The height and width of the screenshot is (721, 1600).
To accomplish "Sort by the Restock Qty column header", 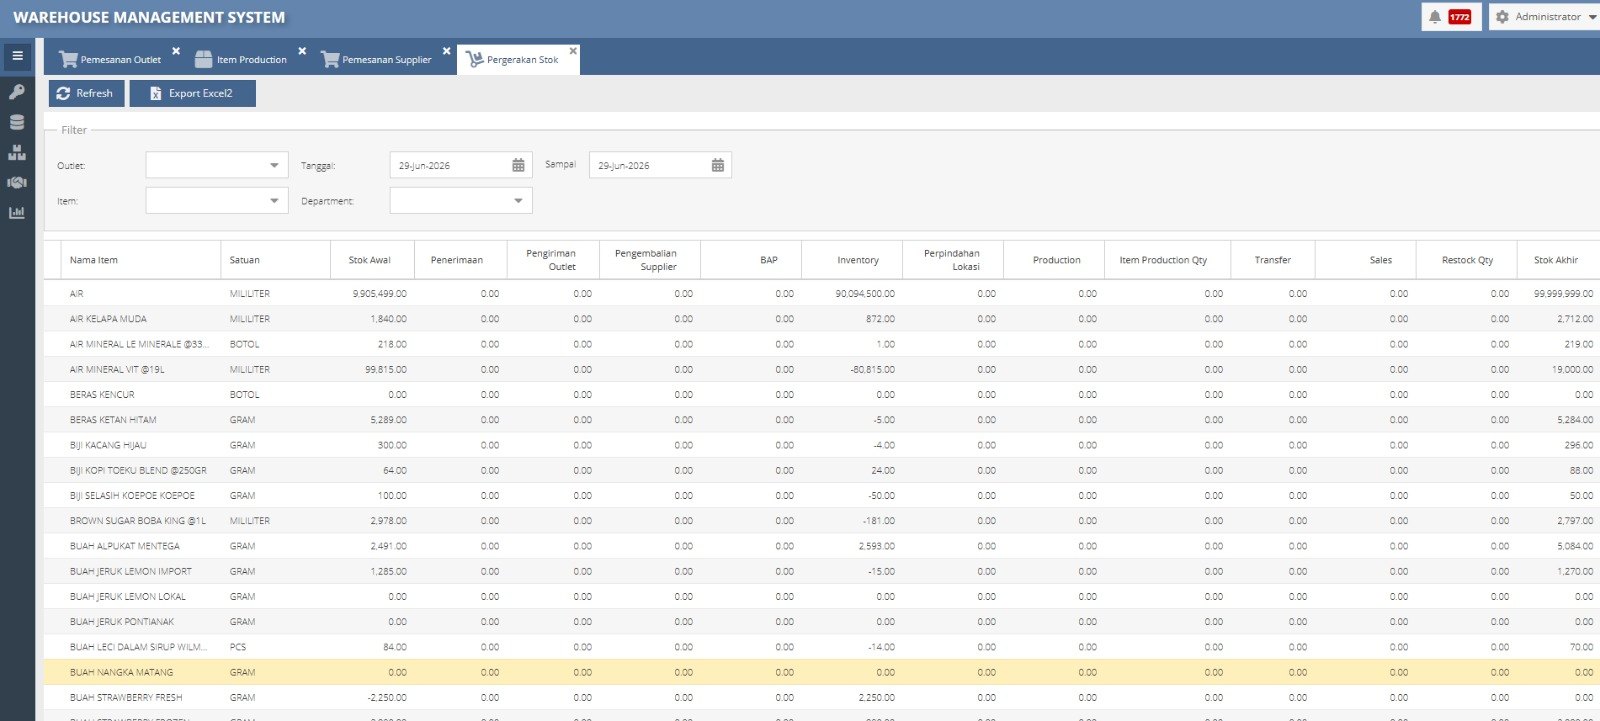I will (1467, 260).
